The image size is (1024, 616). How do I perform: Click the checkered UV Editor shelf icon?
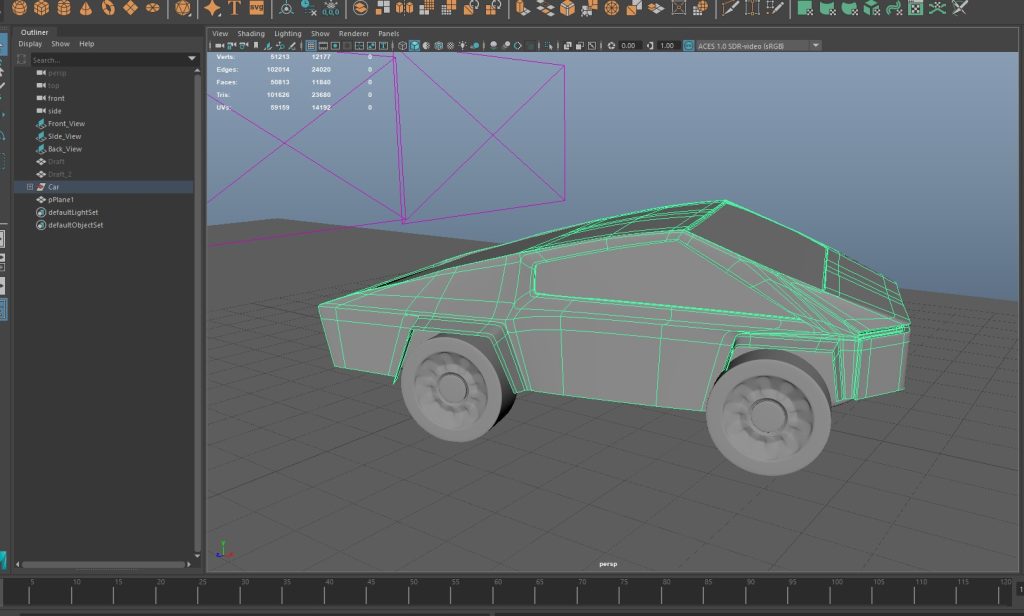pyautogui.click(x=916, y=8)
